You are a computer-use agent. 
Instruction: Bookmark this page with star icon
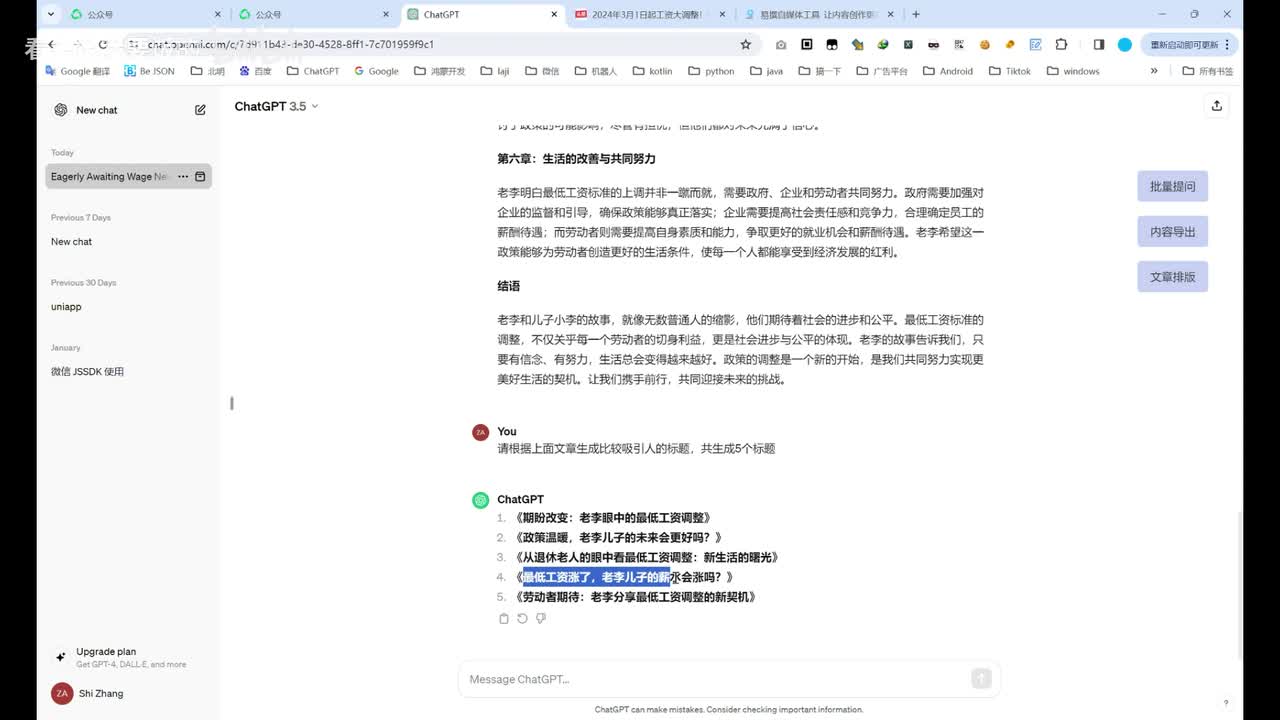745,45
